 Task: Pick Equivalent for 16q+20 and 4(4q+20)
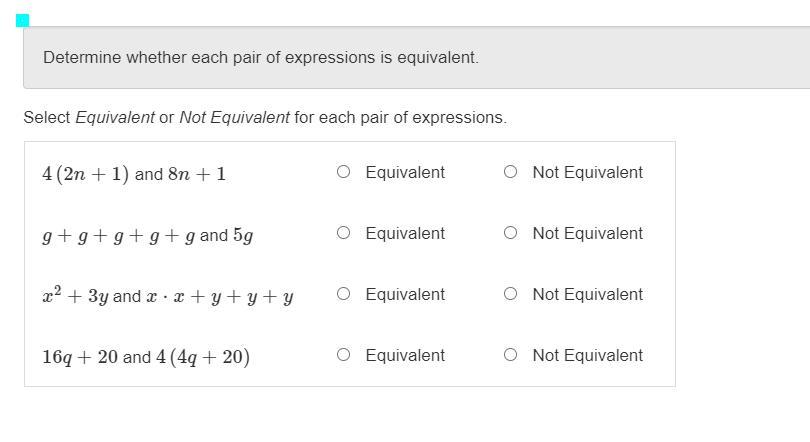(344, 355)
